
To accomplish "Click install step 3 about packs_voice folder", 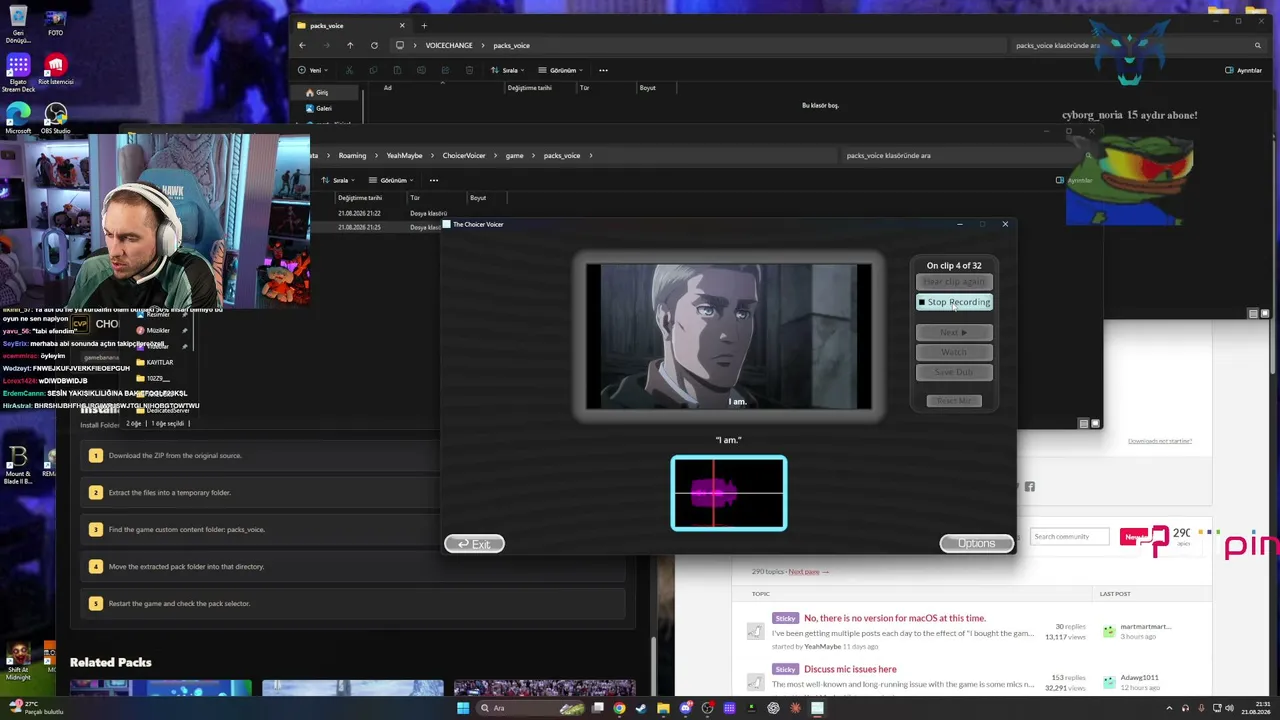I will tap(352, 529).
